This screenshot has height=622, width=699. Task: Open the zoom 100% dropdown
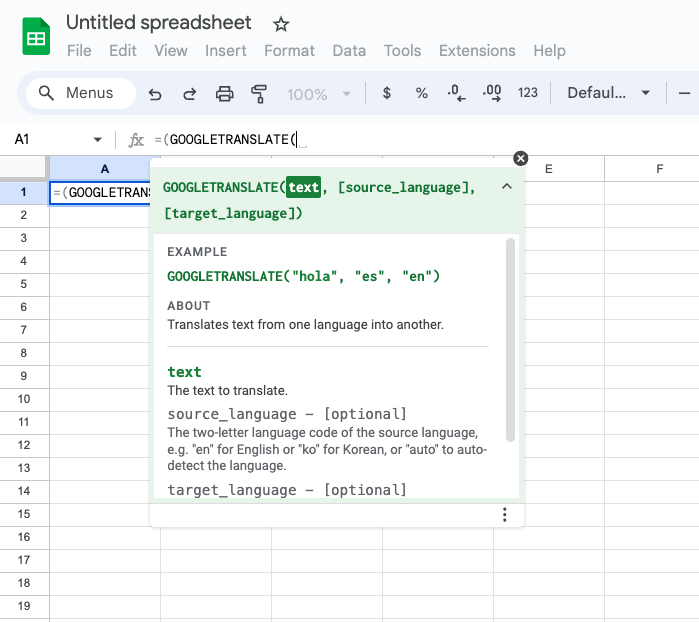(x=319, y=93)
